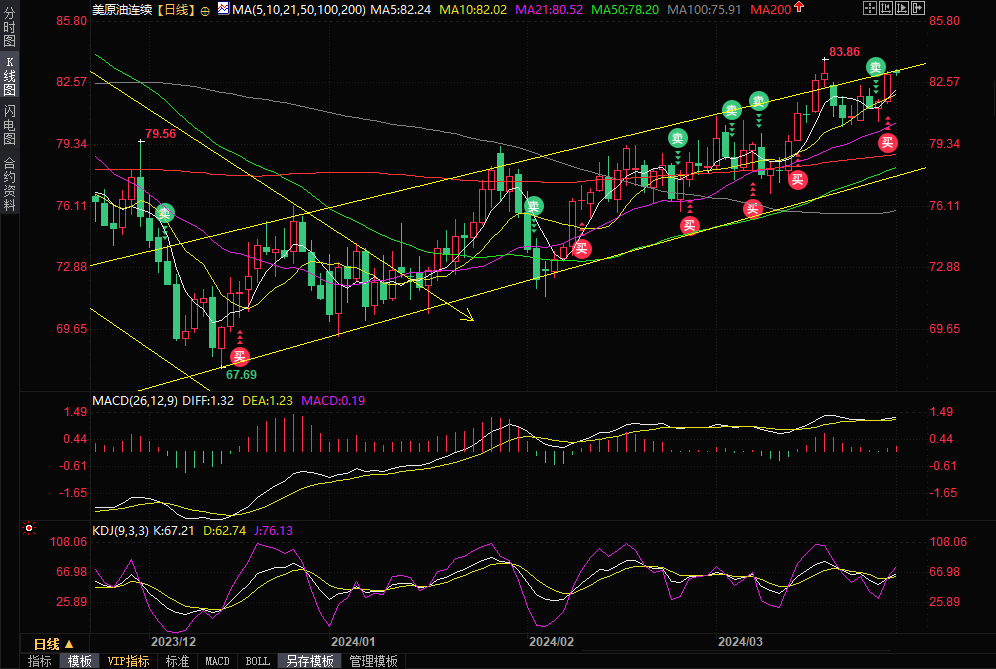Click the small chart icon before MA(5,10,21,50,100,200)
This screenshot has height=669, width=996.
pyautogui.click(x=222, y=9)
